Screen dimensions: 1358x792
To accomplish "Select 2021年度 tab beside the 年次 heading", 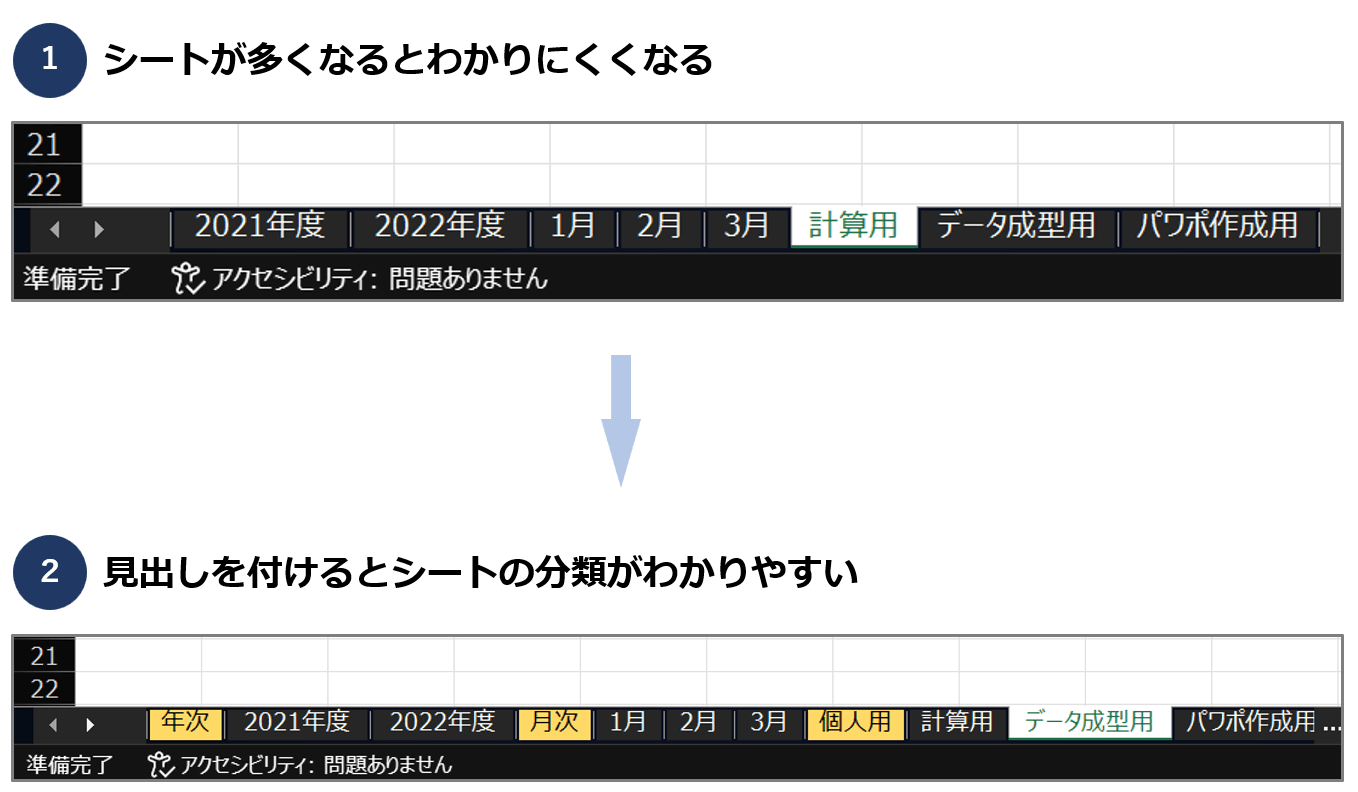I will [x=296, y=722].
